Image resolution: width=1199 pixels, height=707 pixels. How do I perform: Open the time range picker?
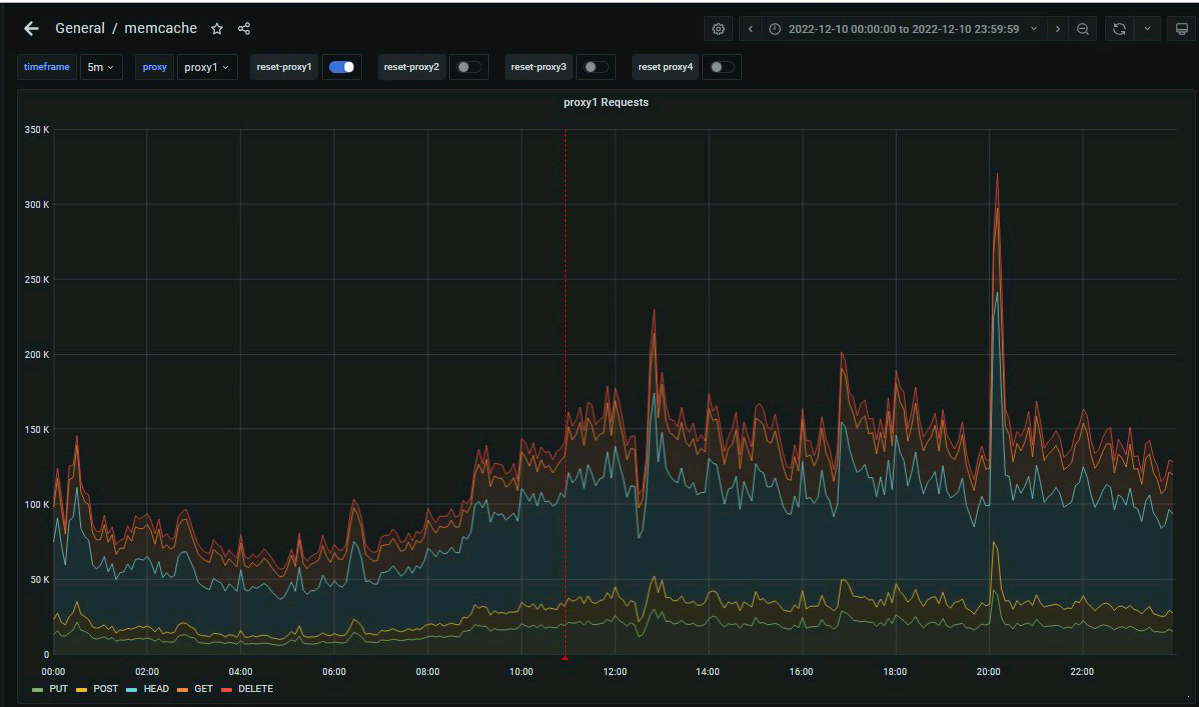pos(903,29)
